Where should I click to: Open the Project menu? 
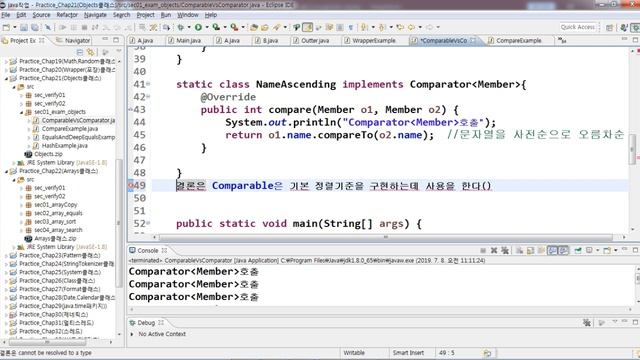(x=145, y=15)
